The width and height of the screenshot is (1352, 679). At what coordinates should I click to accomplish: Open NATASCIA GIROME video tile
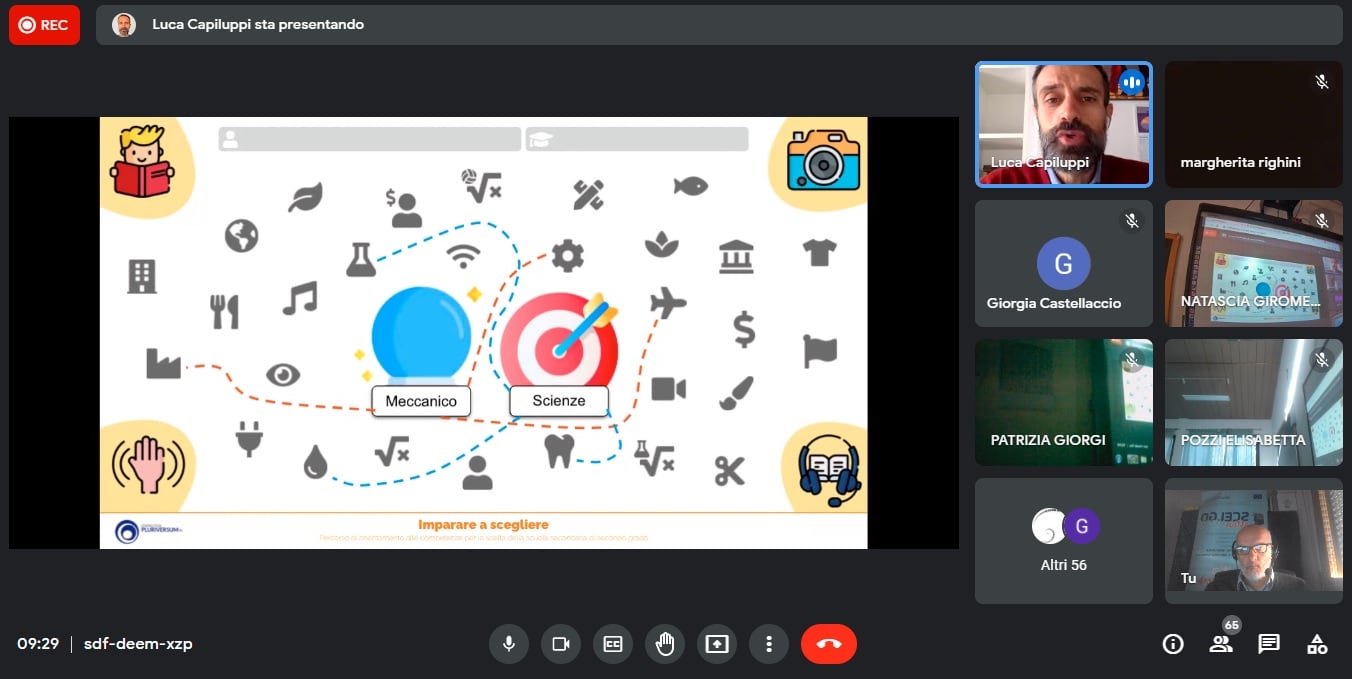pos(1253,264)
